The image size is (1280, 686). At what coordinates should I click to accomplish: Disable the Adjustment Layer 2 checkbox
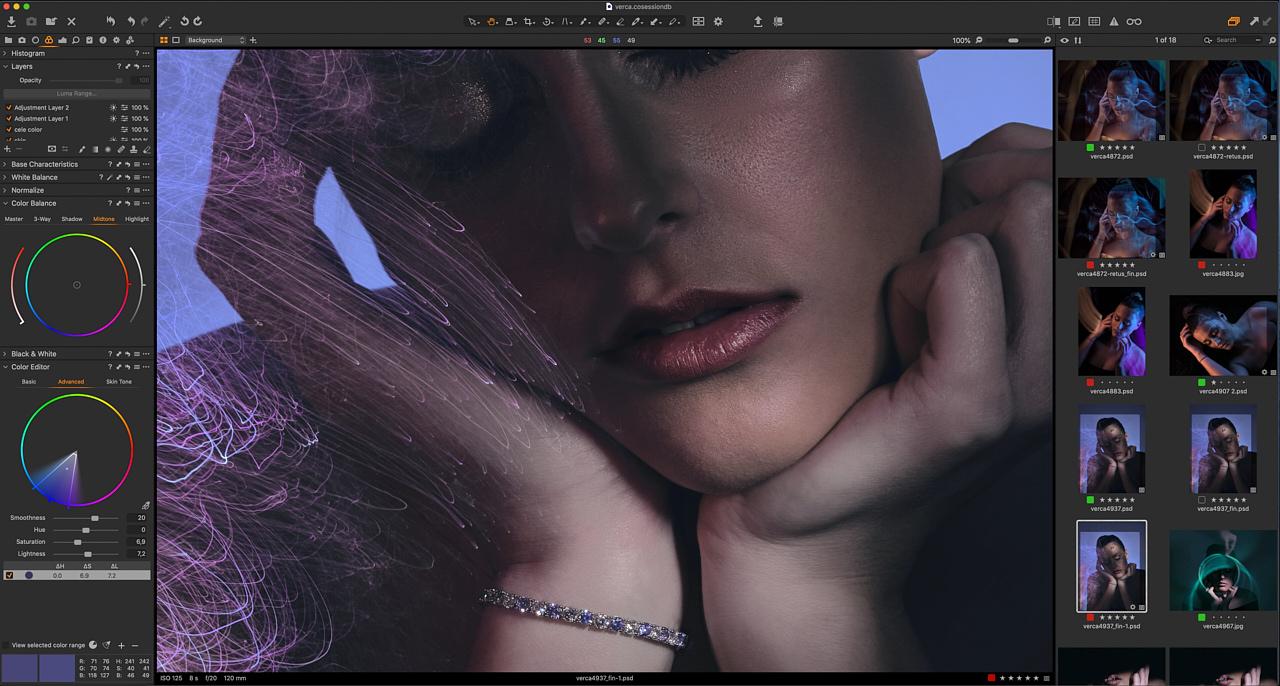(x=9, y=107)
